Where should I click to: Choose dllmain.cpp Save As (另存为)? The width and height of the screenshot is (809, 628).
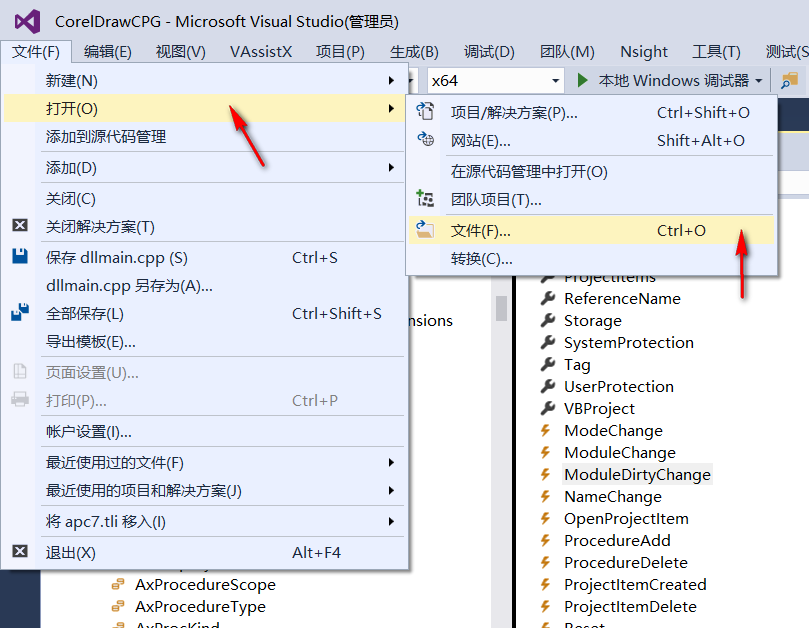pyautogui.click(x=204, y=285)
